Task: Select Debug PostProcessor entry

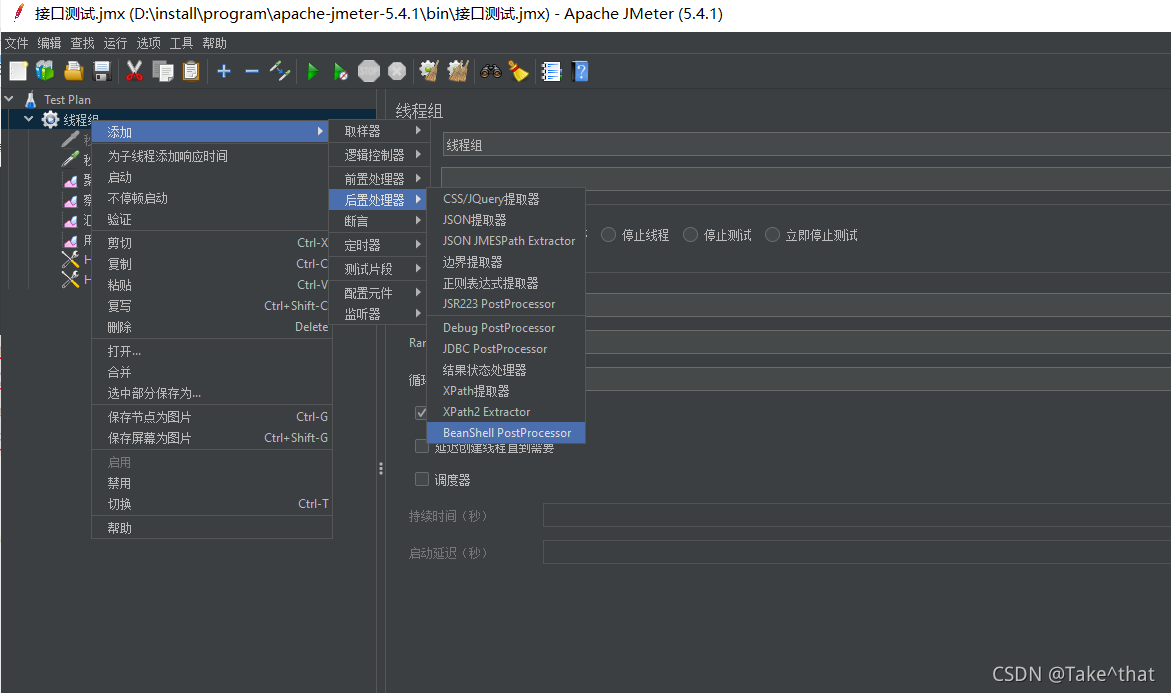Action: pos(506,328)
